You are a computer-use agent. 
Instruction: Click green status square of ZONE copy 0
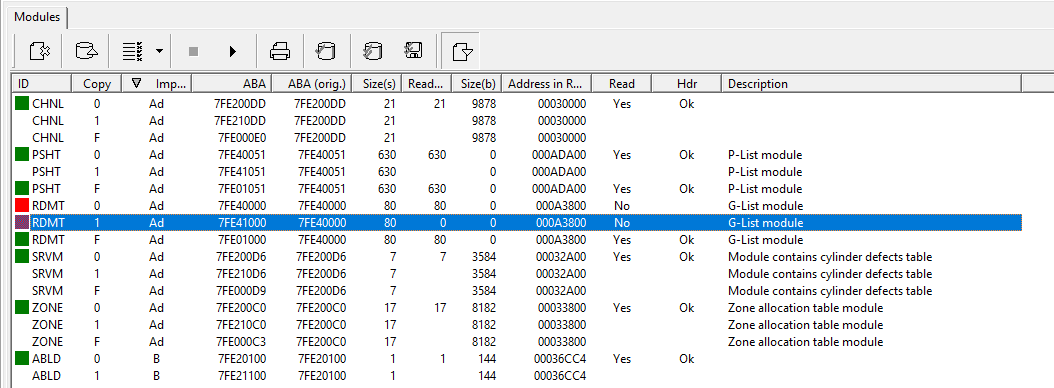(22, 307)
